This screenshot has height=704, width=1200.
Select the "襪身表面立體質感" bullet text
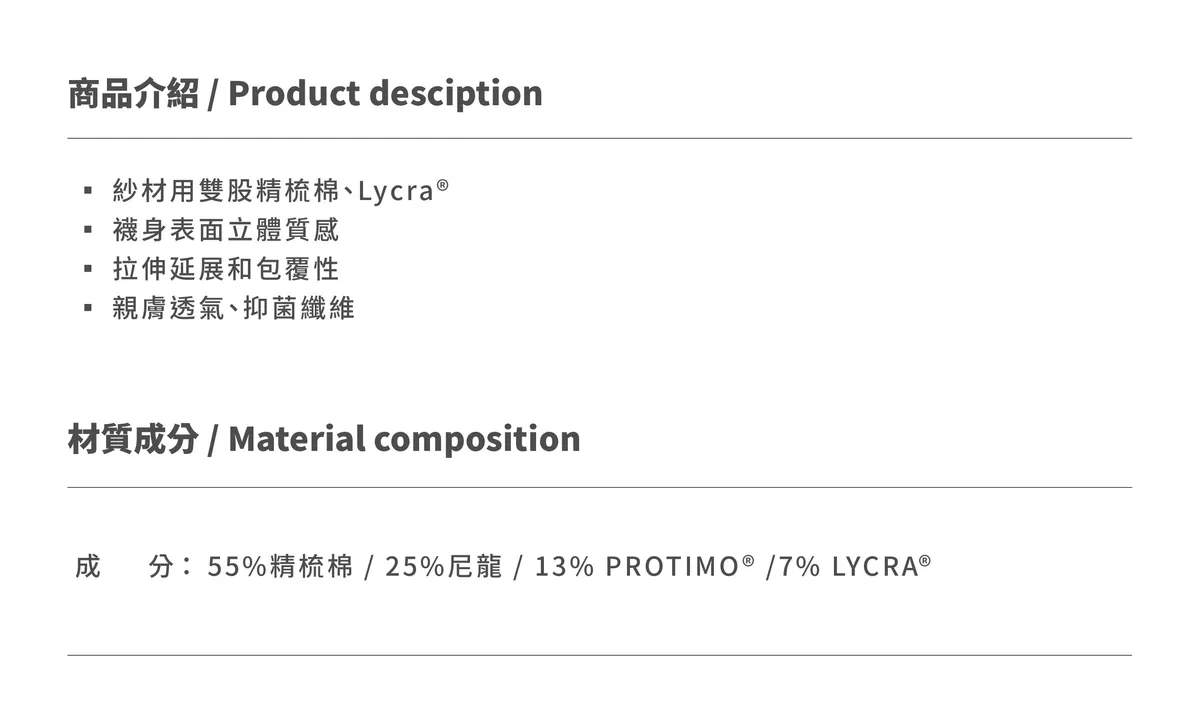(x=226, y=230)
